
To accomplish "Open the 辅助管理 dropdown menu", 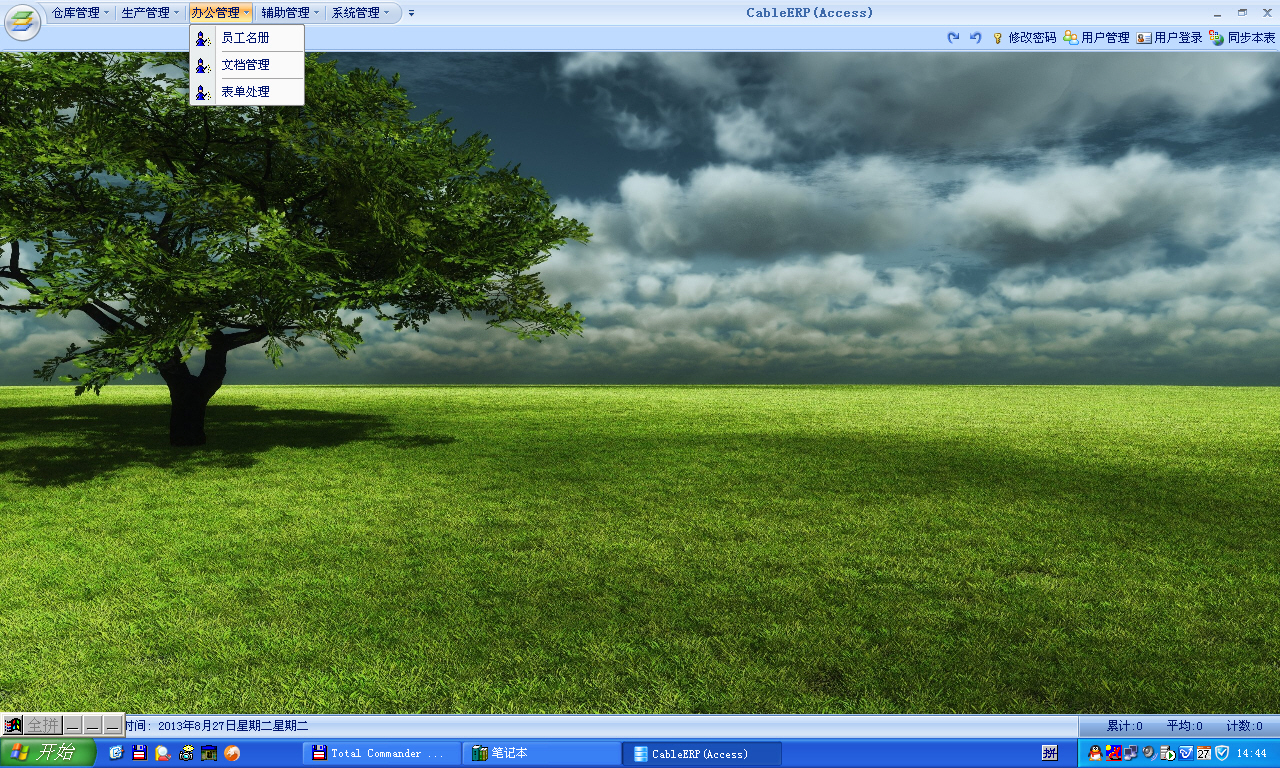I will coord(291,13).
